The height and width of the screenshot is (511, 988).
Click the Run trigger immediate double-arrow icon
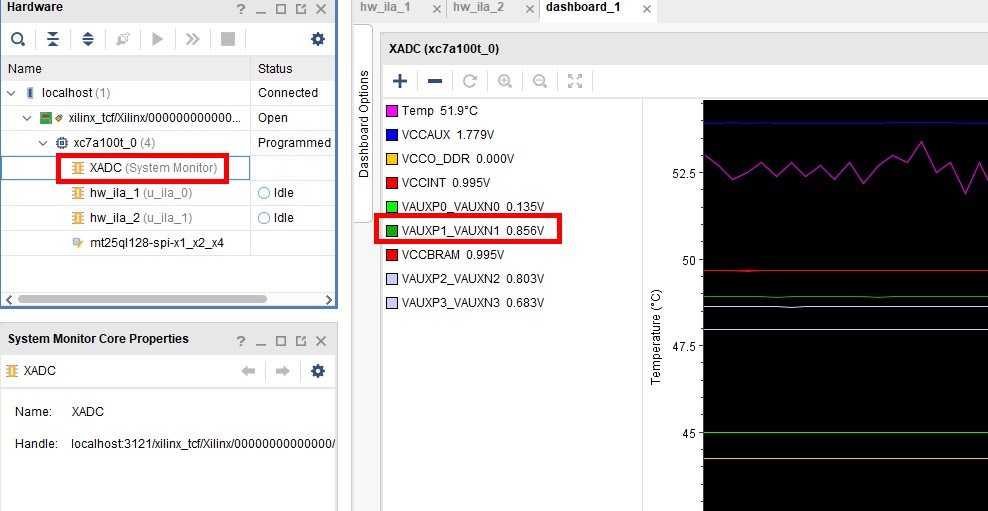click(192, 40)
